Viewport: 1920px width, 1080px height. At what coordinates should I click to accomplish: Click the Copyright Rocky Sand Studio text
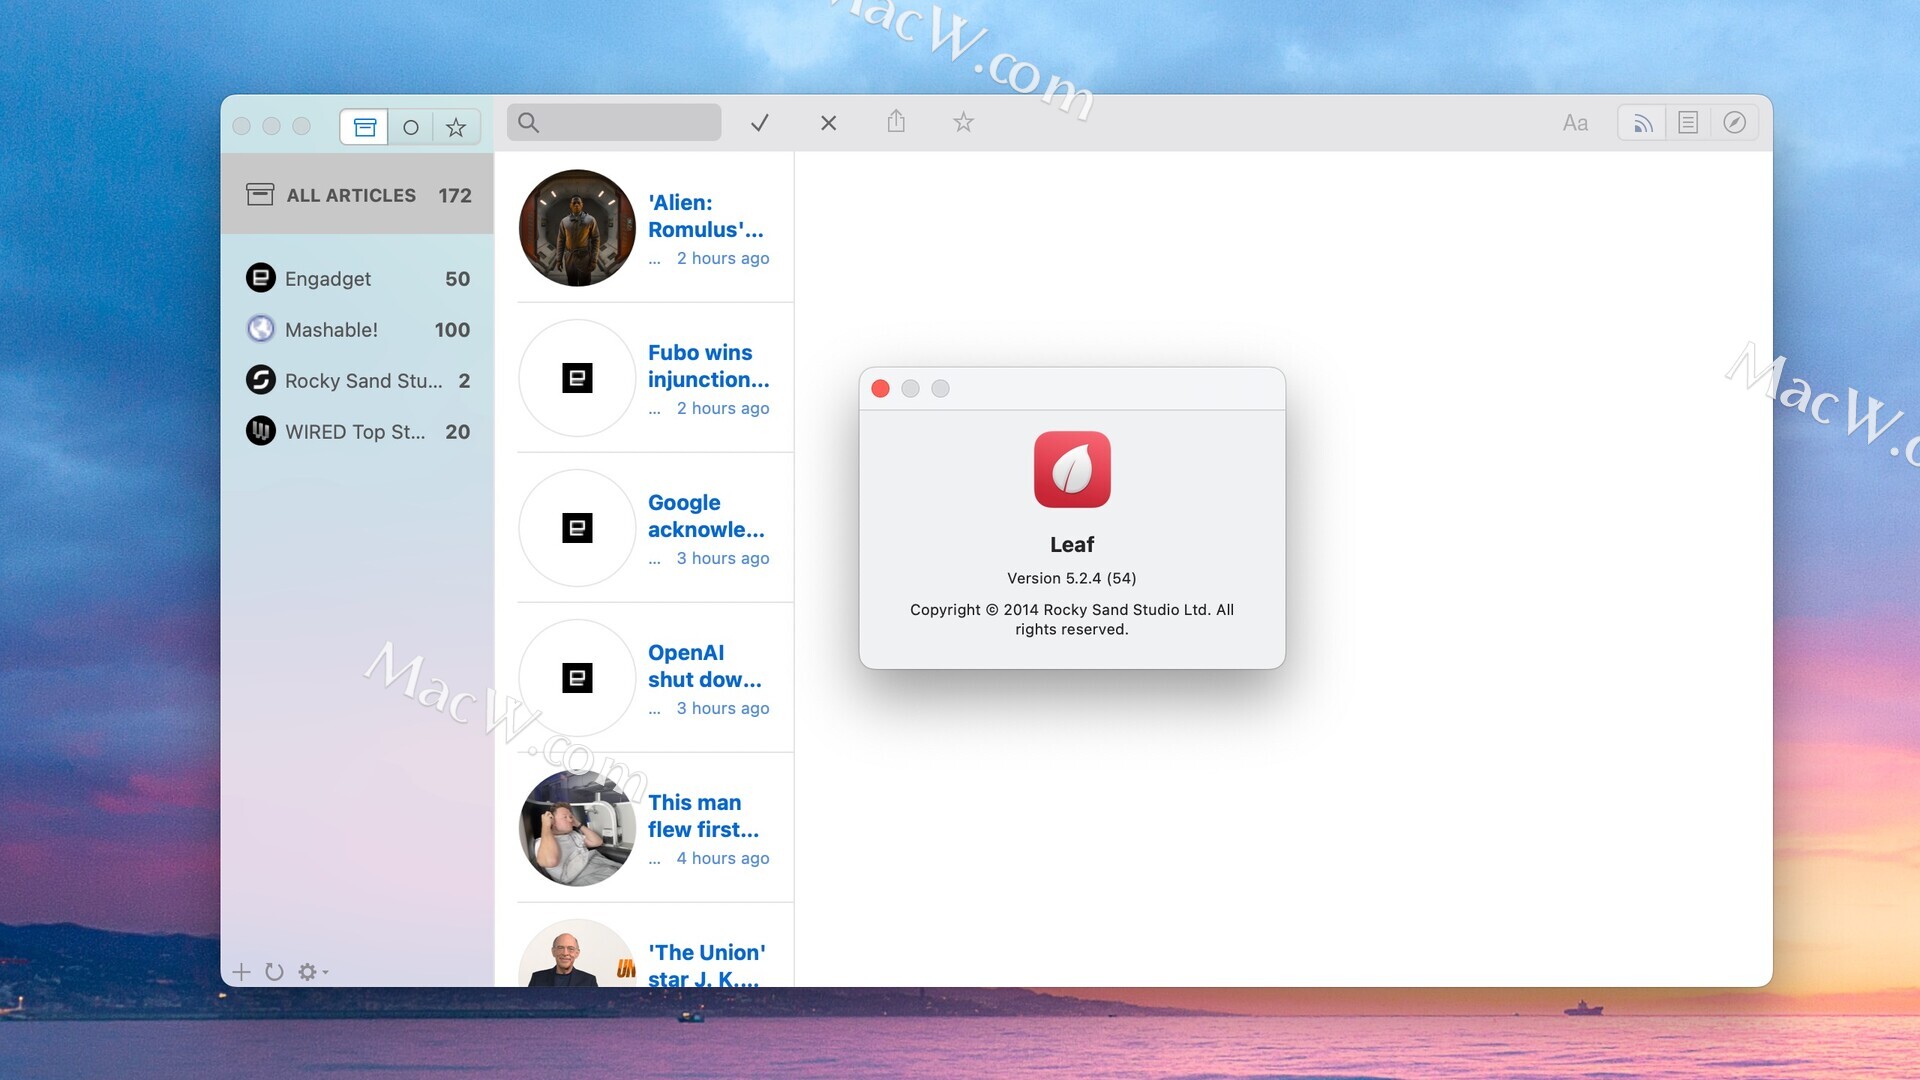pyautogui.click(x=1072, y=619)
